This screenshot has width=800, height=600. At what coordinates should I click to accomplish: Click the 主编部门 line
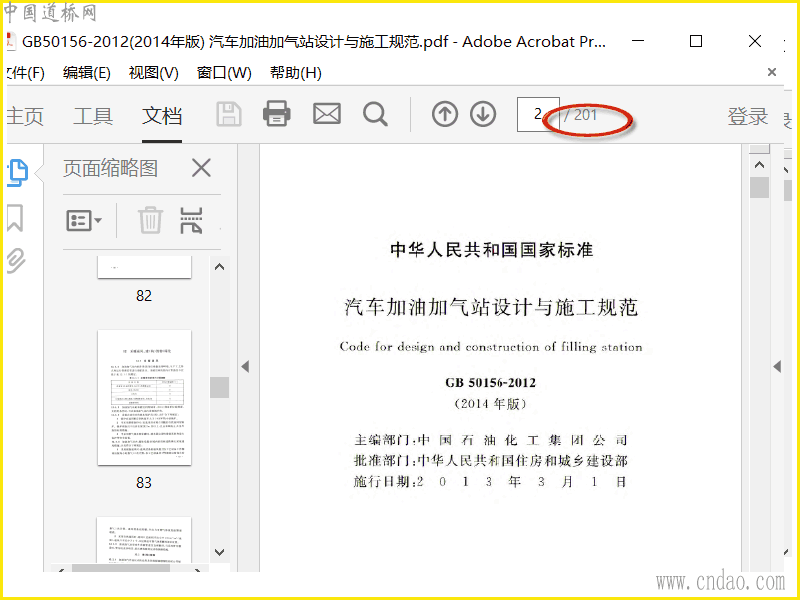490,440
